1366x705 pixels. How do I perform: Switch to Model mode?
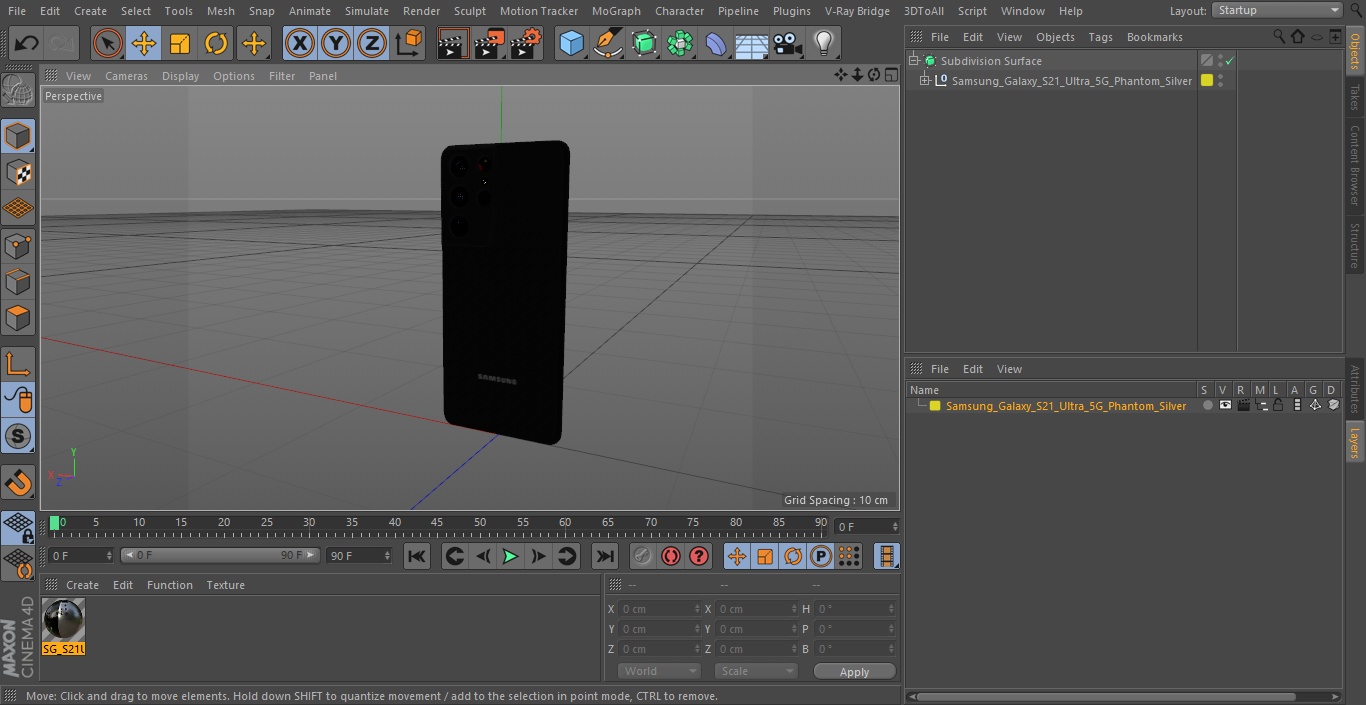coord(18,136)
